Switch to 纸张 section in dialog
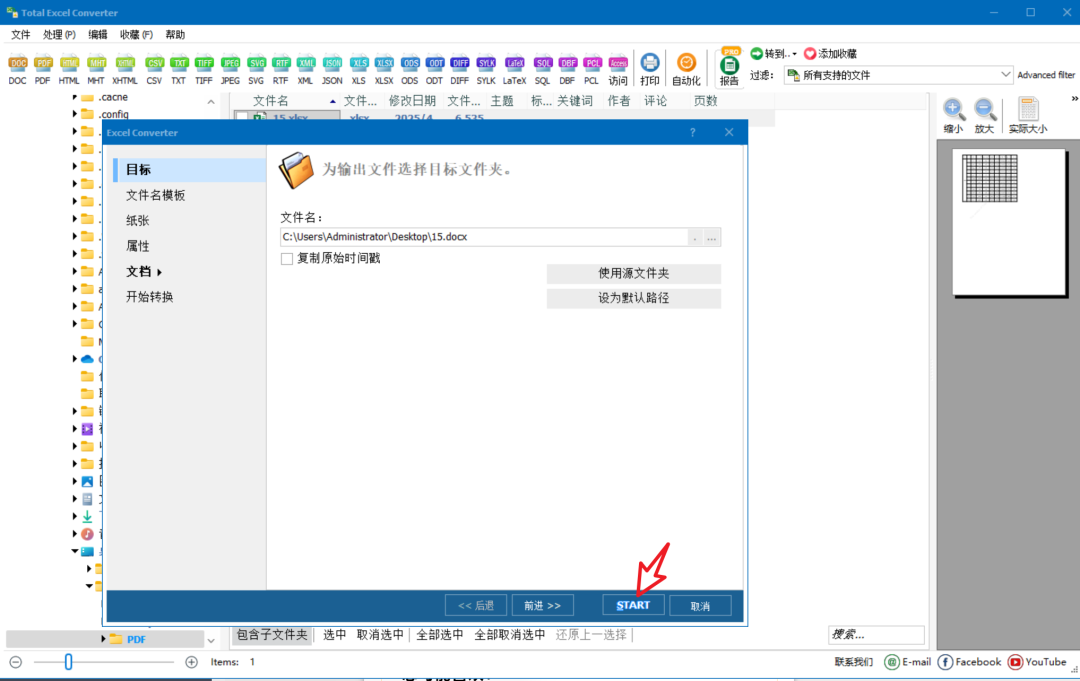 [138, 221]
